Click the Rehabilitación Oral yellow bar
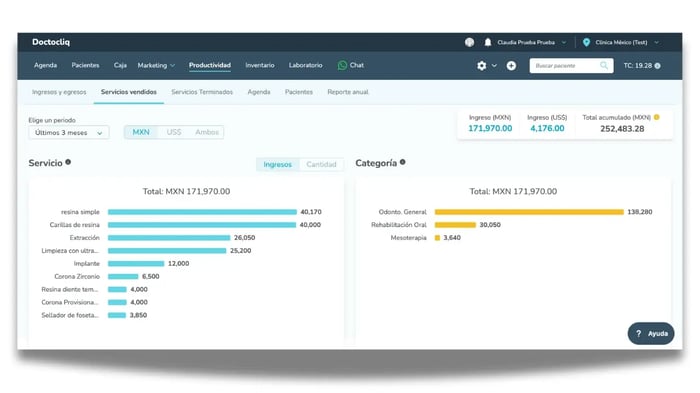 click(x=455, y=225)
